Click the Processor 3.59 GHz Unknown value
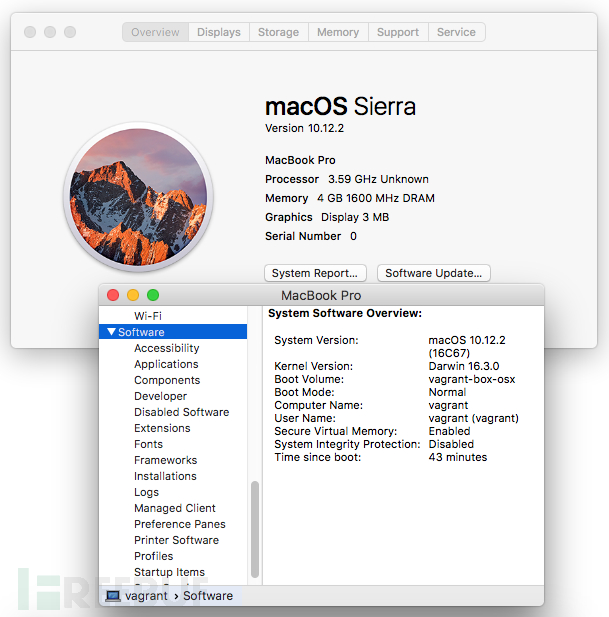 [x=378, y=179]
